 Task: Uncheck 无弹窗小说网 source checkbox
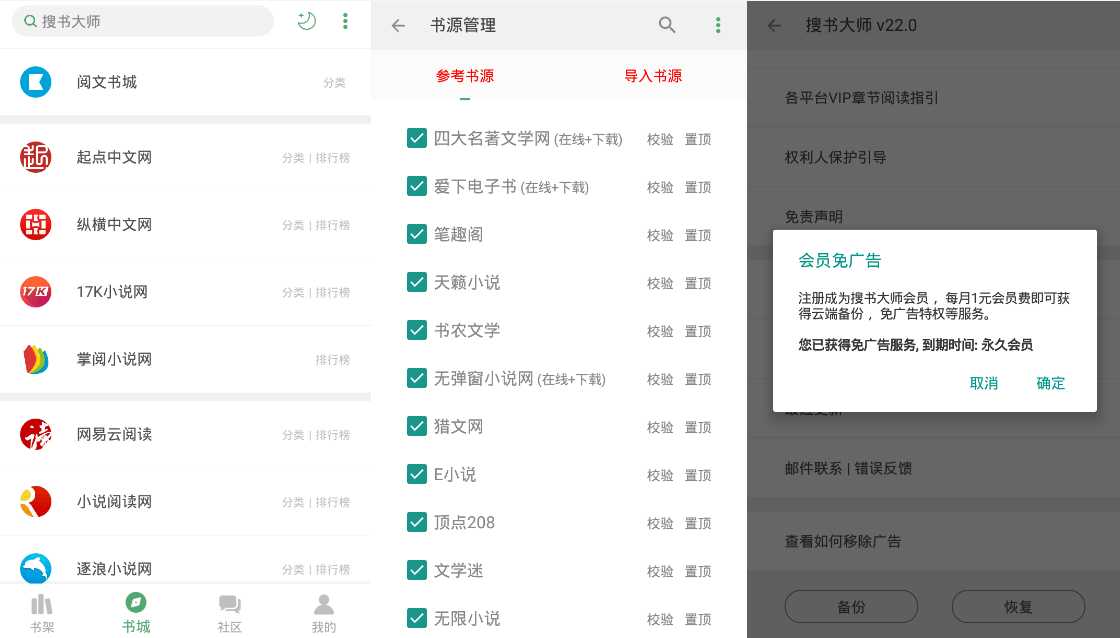(x=416, y=378)
